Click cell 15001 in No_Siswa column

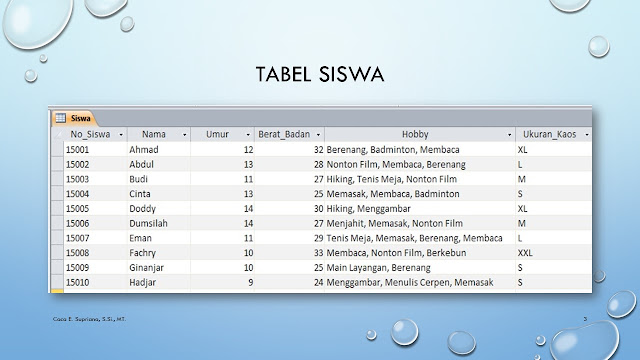point(96,149)
